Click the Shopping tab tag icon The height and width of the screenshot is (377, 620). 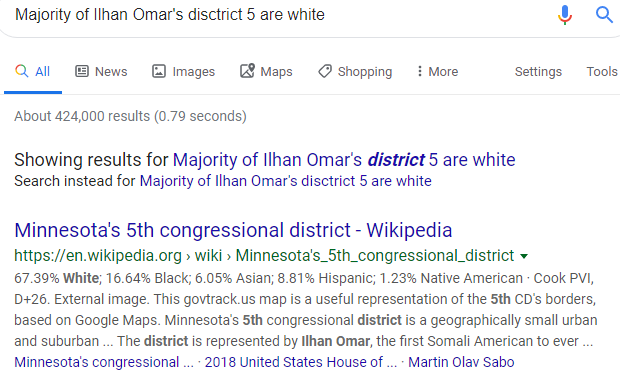pos(325,71)
